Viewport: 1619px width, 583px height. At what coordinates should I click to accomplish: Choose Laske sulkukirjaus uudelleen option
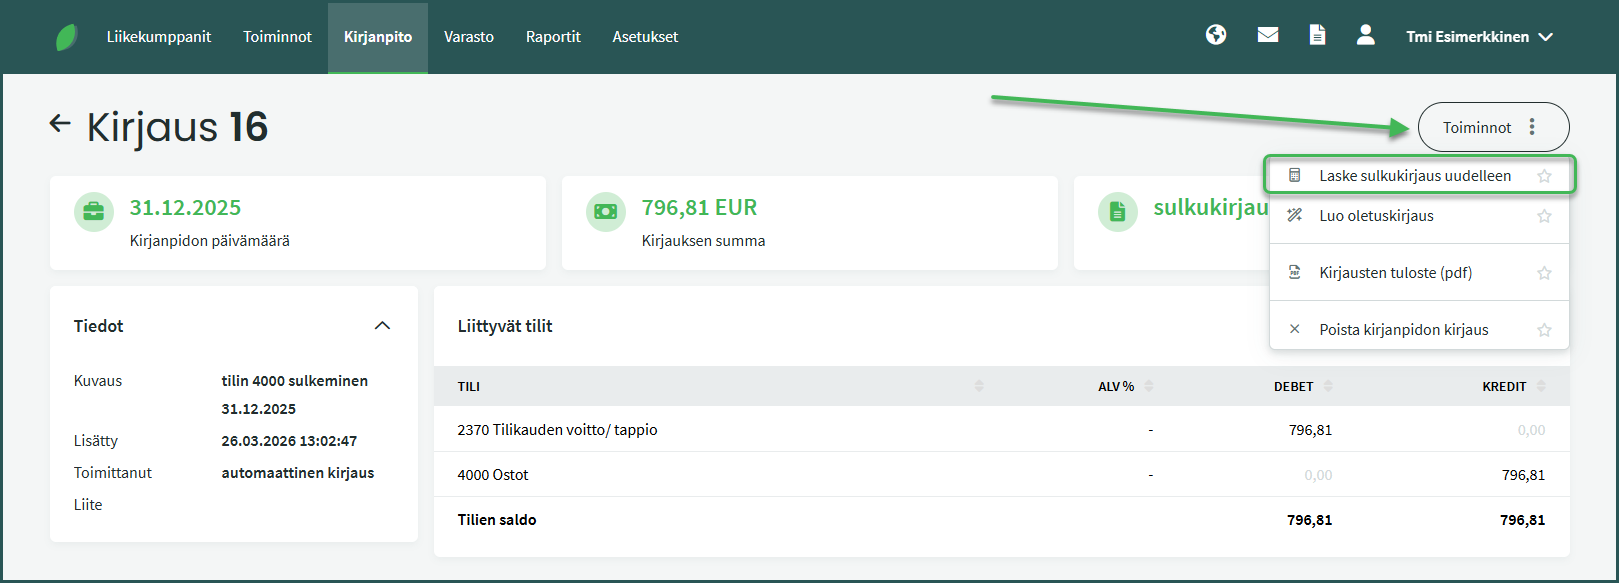1414,176
